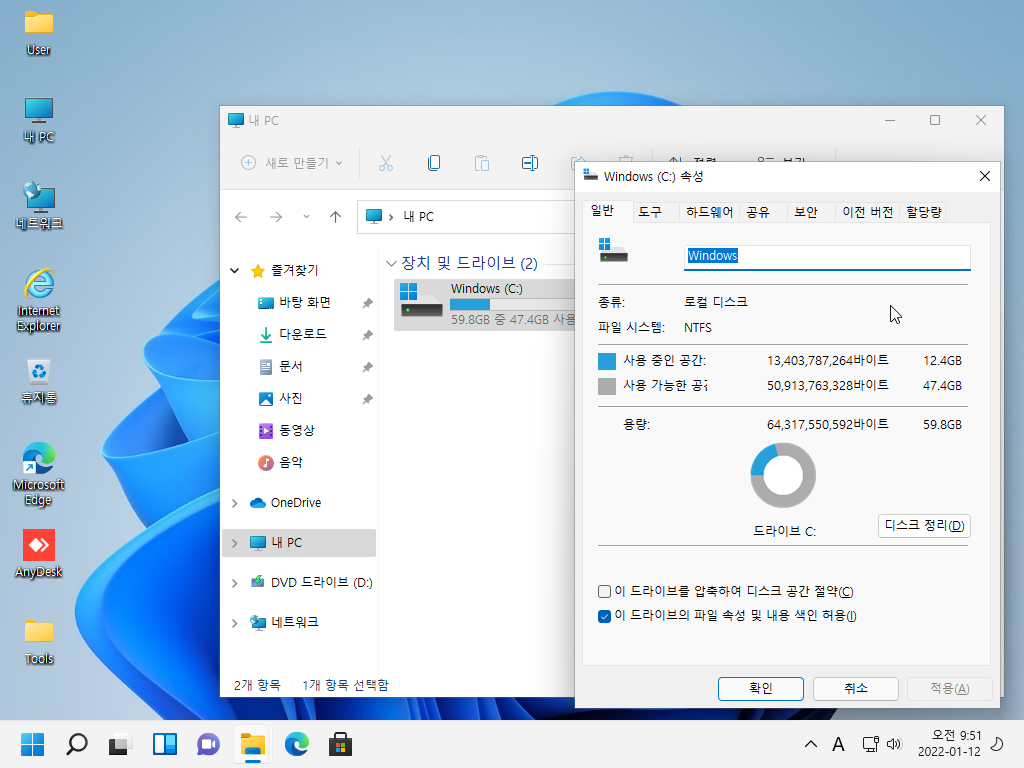Click the Cut scissors icon in Explorer toolbar

pyautogui.click(x=386, y=163)
